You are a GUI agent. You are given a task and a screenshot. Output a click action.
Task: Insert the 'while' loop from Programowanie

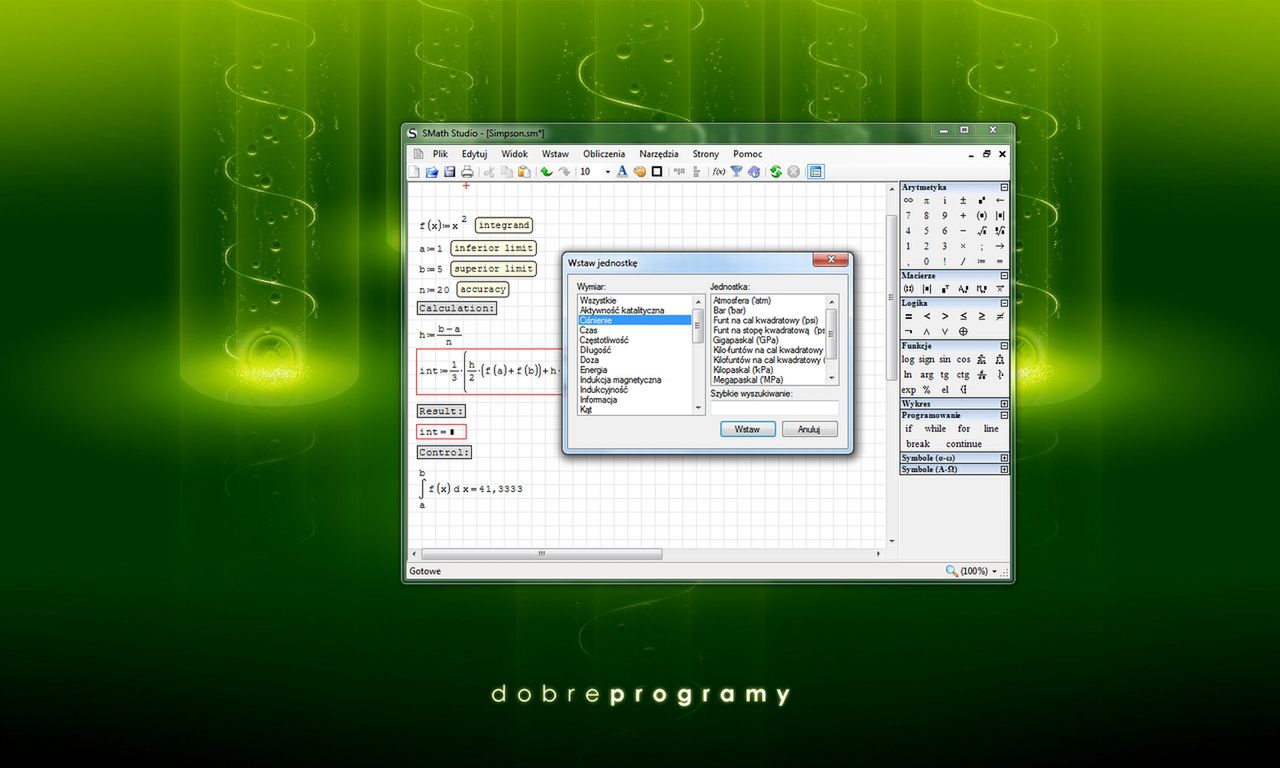point(935,429)
